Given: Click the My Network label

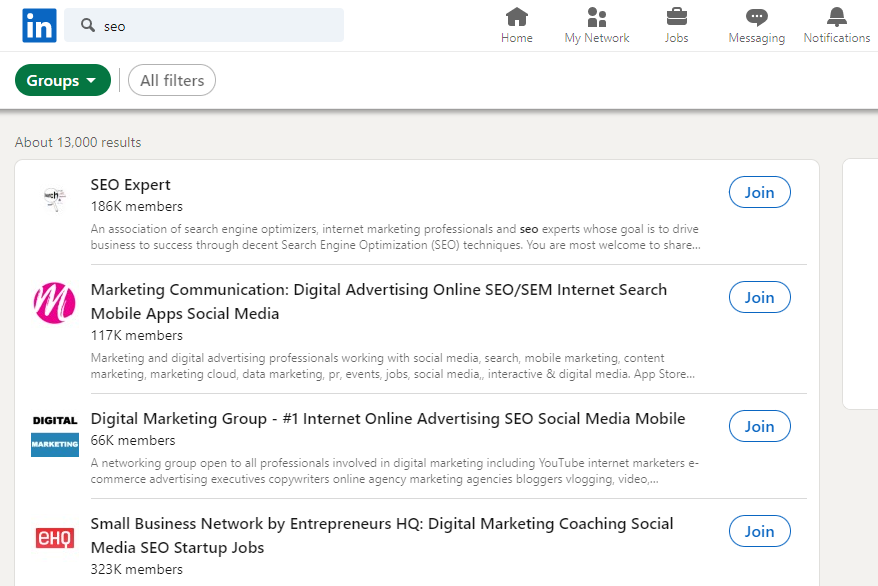Looking at the screenshot, I should (597, 38).
